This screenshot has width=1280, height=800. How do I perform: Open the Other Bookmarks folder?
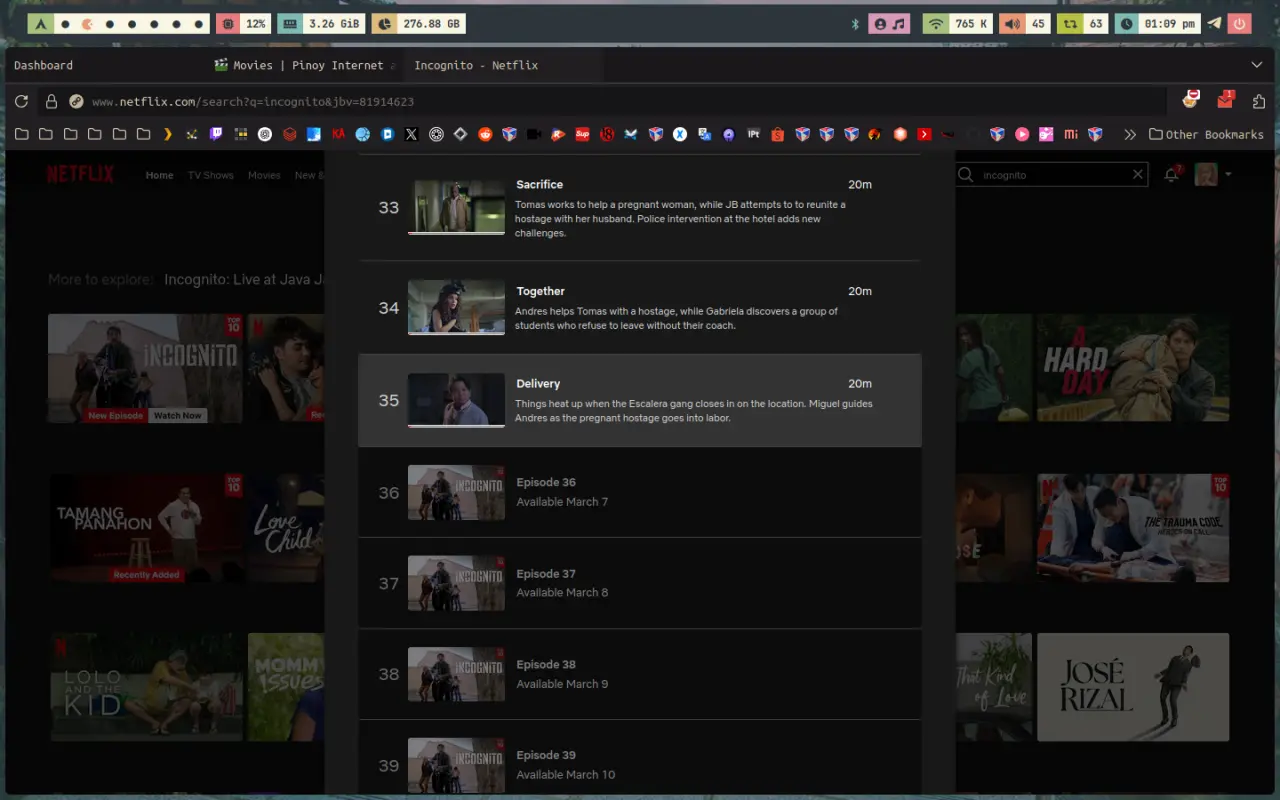click(1206, 134)
